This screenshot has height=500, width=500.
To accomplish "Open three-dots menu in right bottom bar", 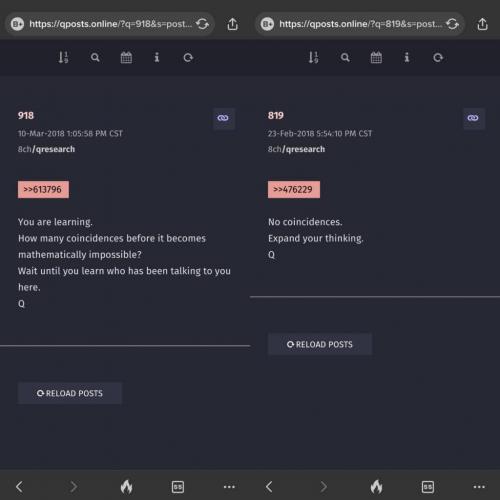I will (479, 487).
